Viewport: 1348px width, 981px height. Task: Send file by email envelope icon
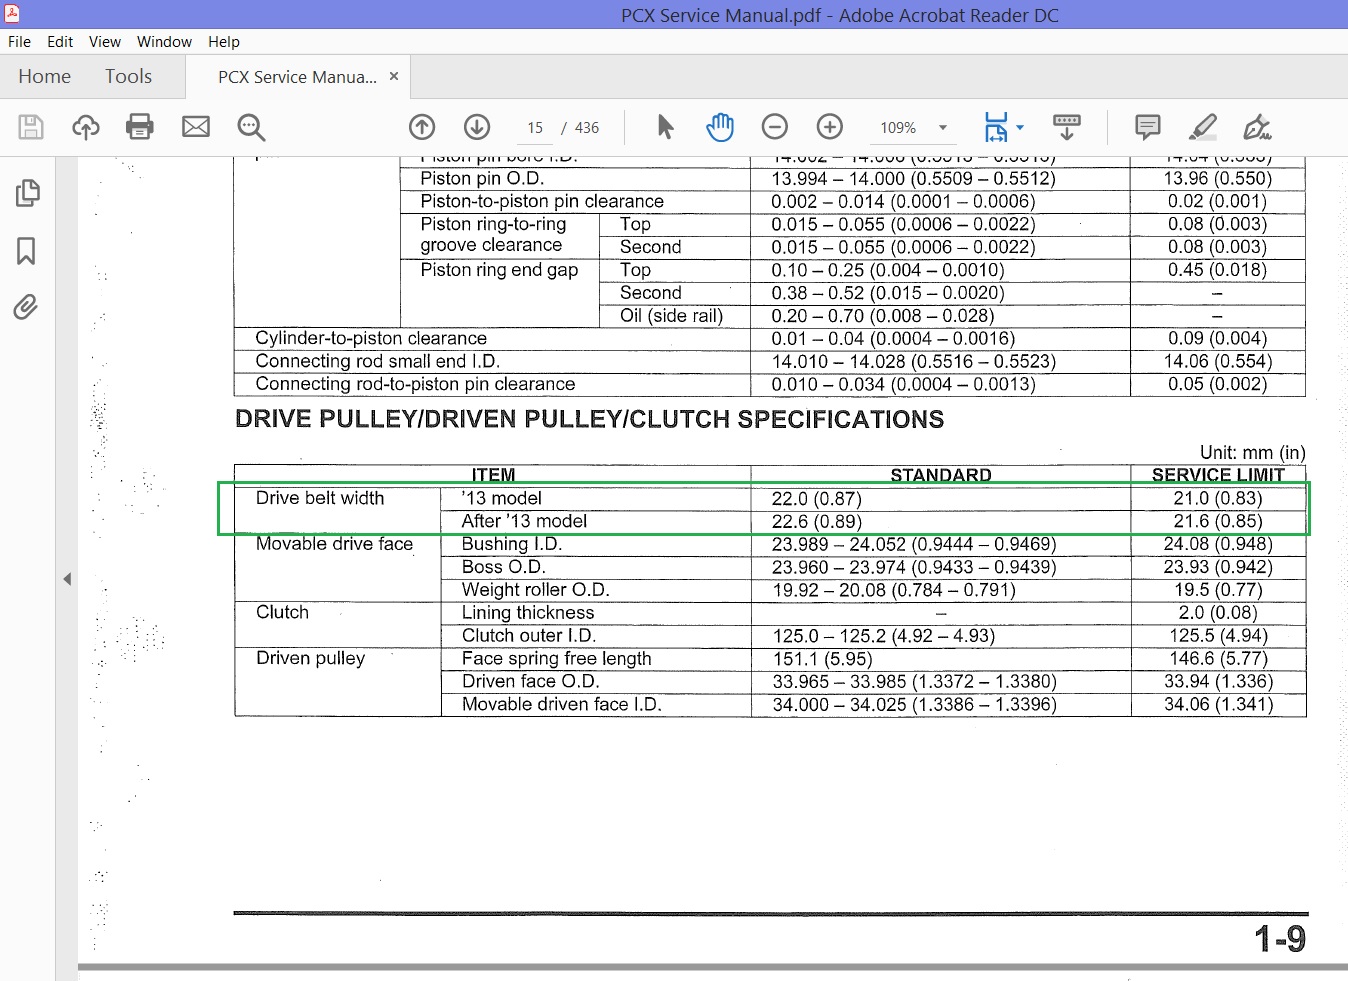point(196,127)
